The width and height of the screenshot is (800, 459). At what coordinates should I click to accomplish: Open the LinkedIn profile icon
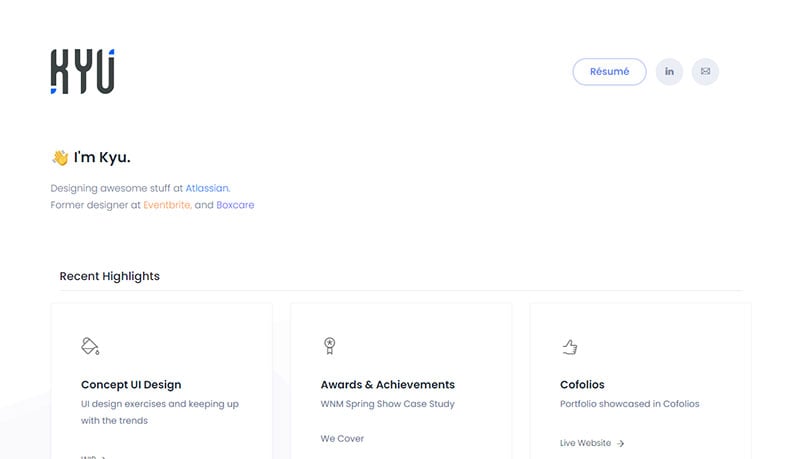coord(669,72)
